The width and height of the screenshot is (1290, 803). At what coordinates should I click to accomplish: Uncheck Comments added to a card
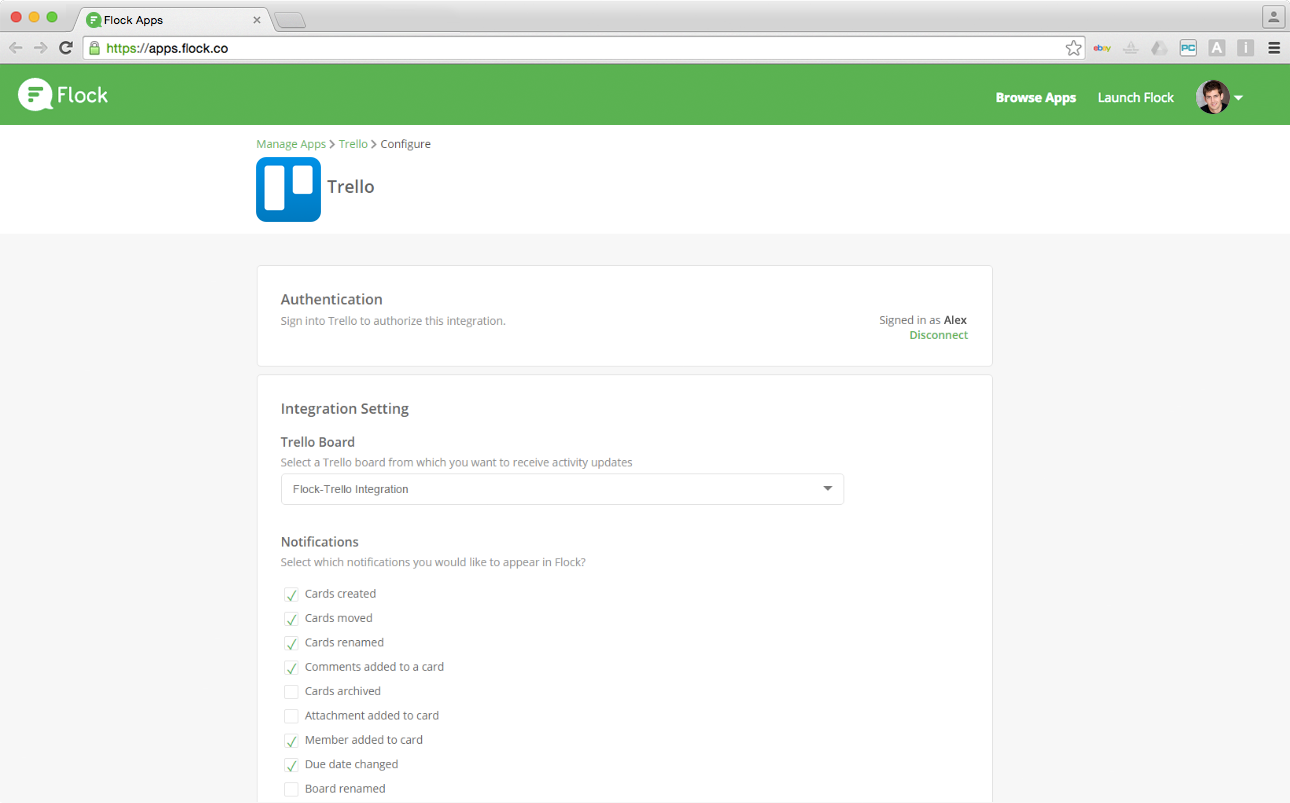[x=291, y=667]
